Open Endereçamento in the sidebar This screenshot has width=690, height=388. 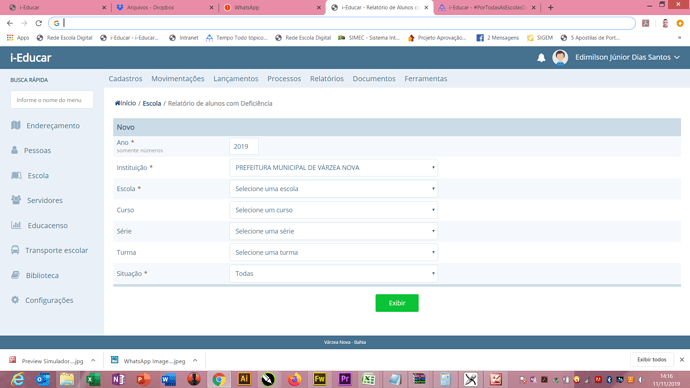pos(46,125)
